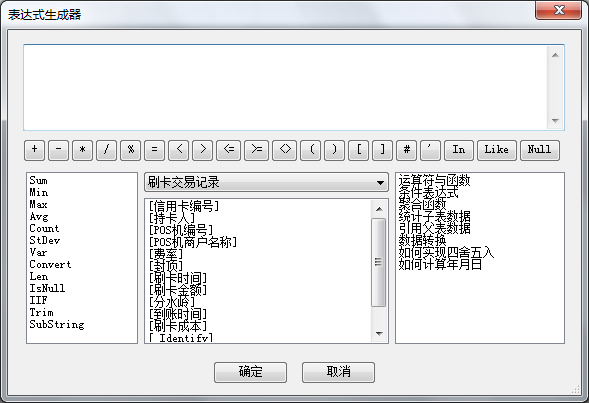Insert the left square bracket

(358, 150)
